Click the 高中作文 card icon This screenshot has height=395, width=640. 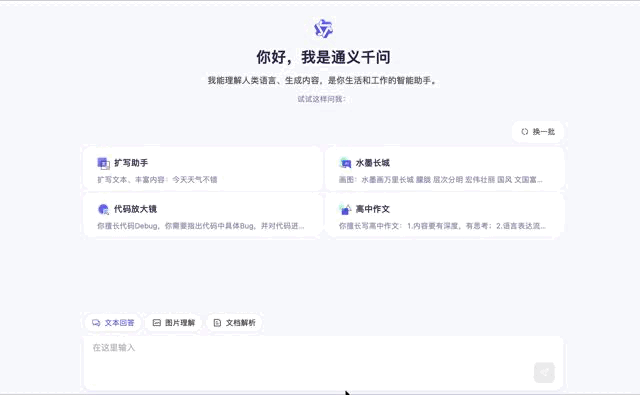[x=345, y=209]
